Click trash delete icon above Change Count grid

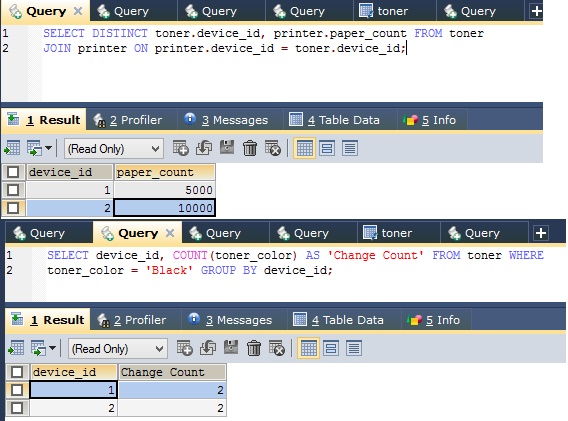pos(254,348)
